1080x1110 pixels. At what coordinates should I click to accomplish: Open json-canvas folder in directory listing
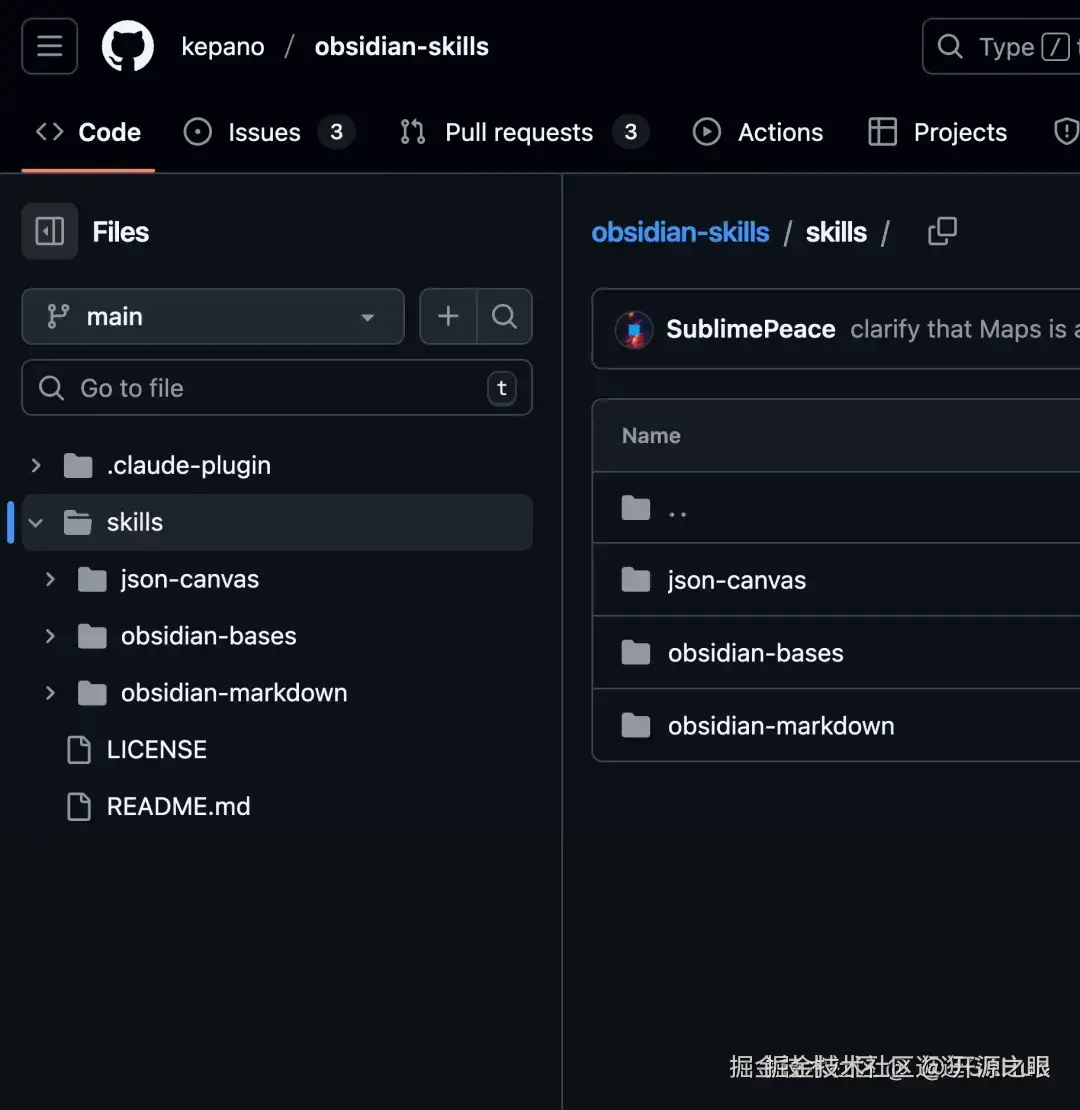pos(737,580)
